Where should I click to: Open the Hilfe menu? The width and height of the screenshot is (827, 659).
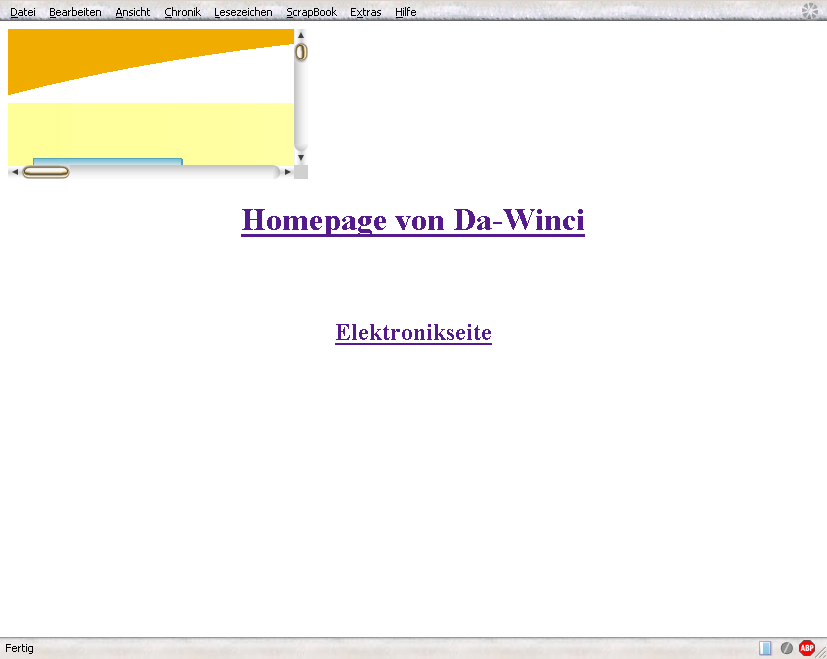tap(406, 12)
